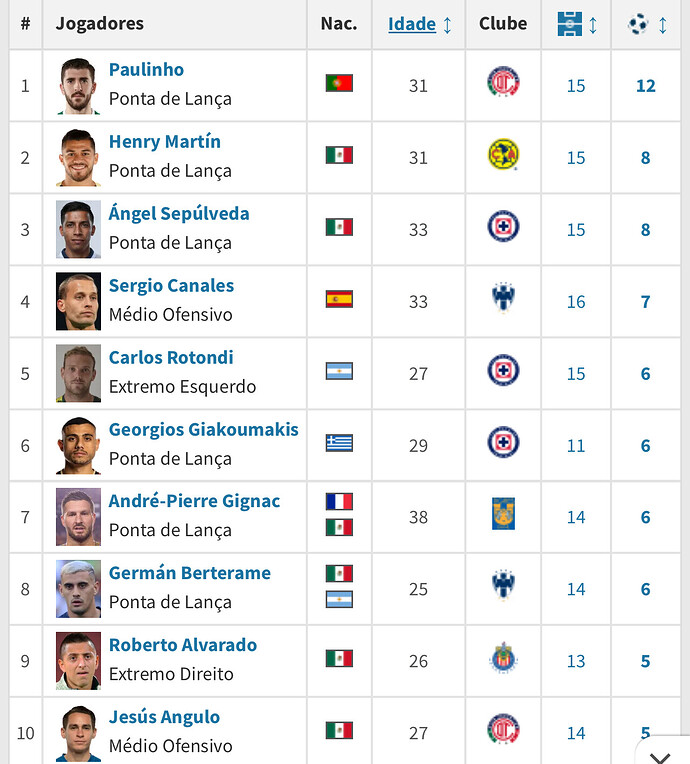Click the Clube column header
The width and height of the screenshot is (690, 764).
pos(503,24)
